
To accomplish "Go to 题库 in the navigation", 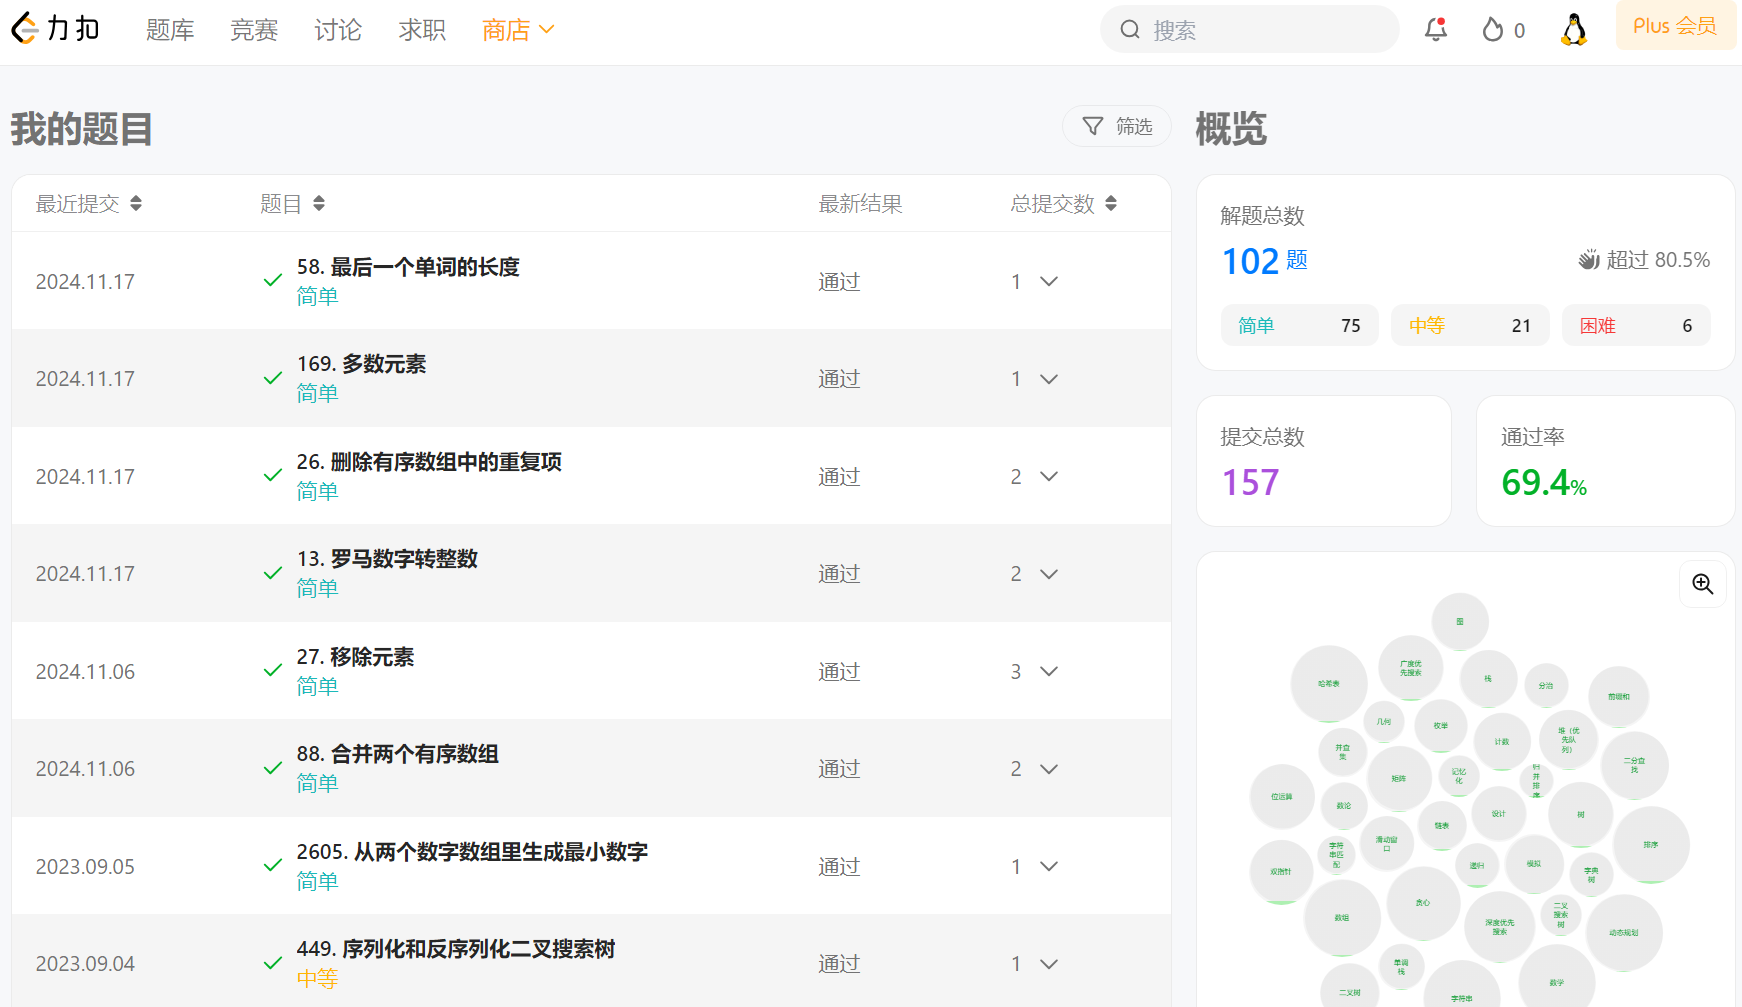I will point(170,30).
